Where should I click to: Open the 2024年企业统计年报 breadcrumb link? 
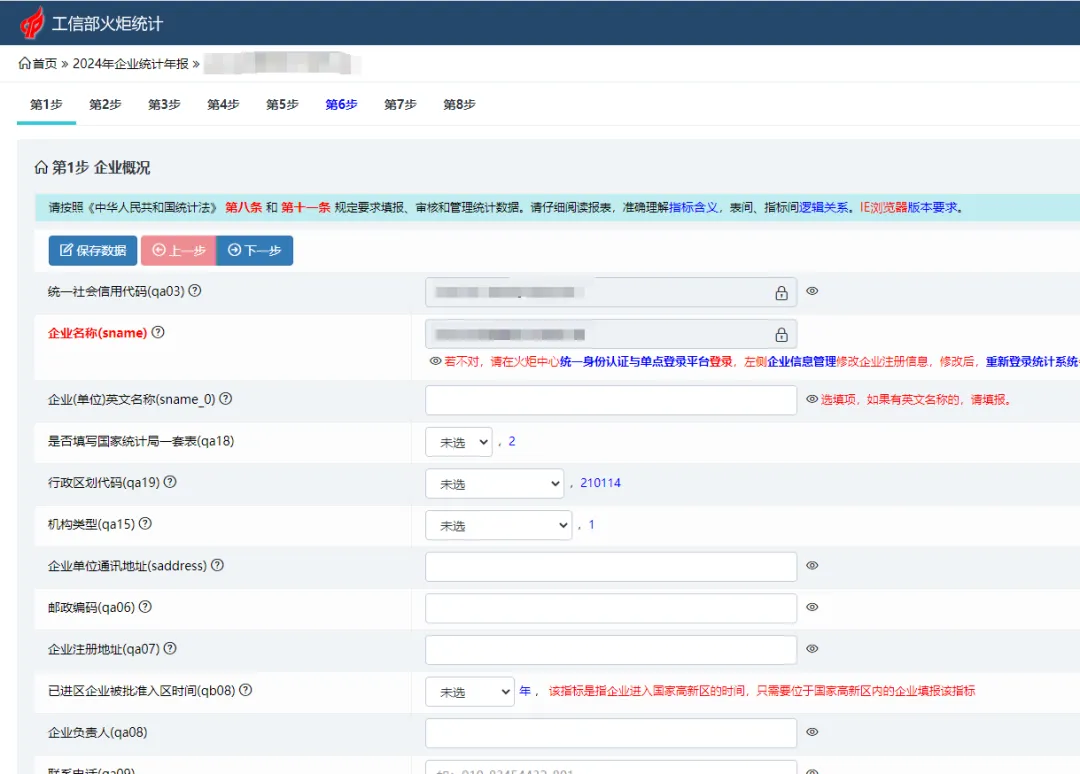click(x=130, y=63)
